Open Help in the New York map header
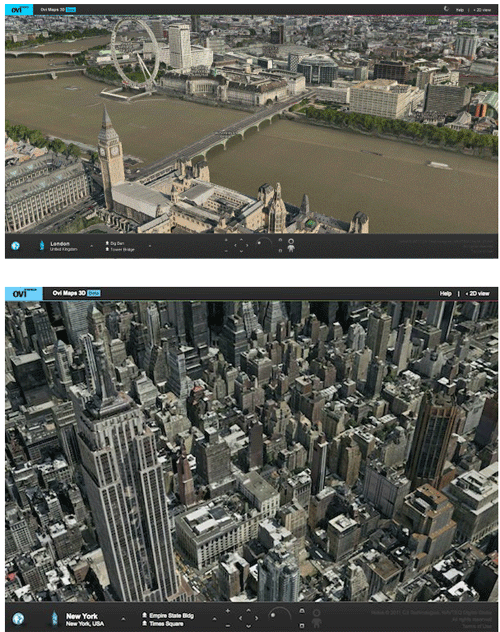Viewport: 500px width, 632px height. coord(446,293)
